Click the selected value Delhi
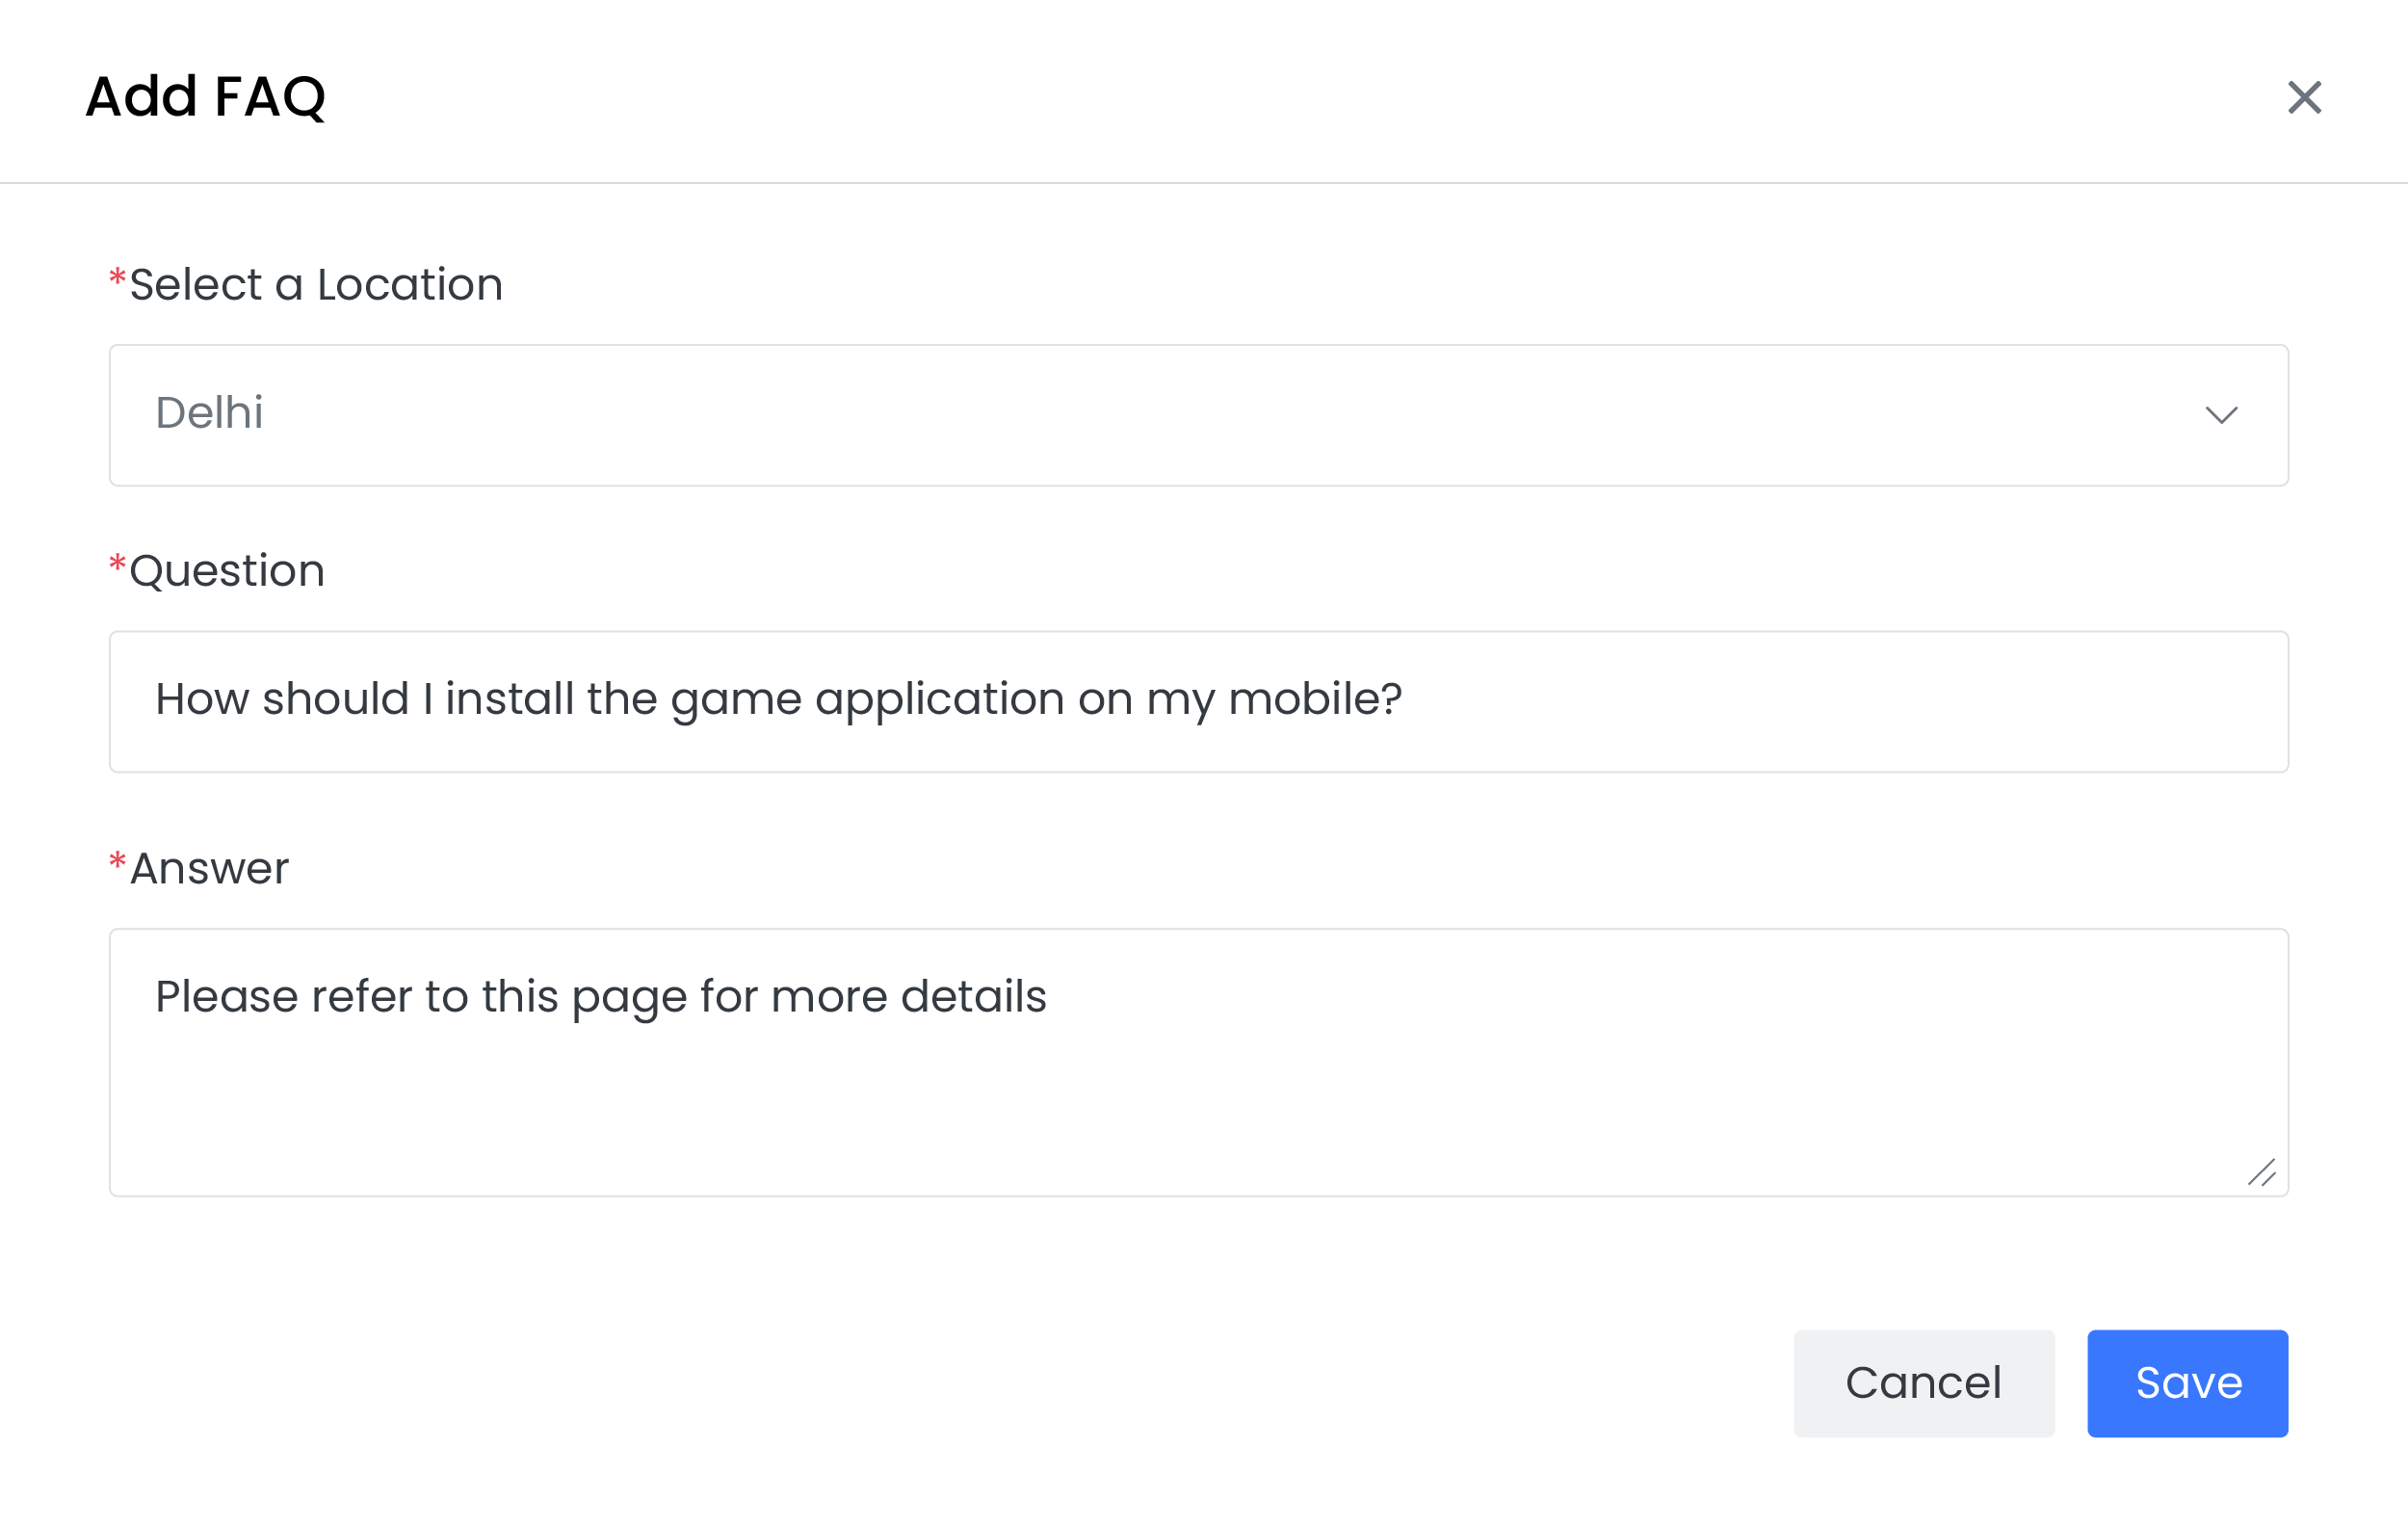 [x=209, y=413]
